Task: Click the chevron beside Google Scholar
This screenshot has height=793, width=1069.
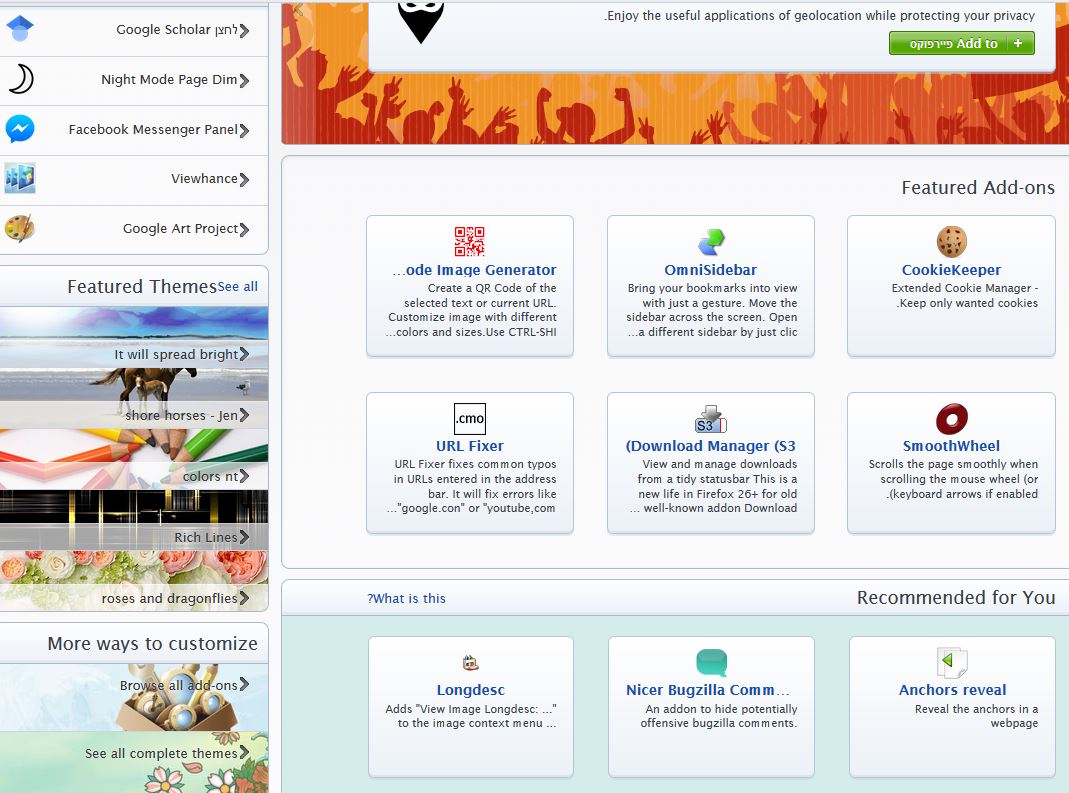Action: click(x=245, y=31)
